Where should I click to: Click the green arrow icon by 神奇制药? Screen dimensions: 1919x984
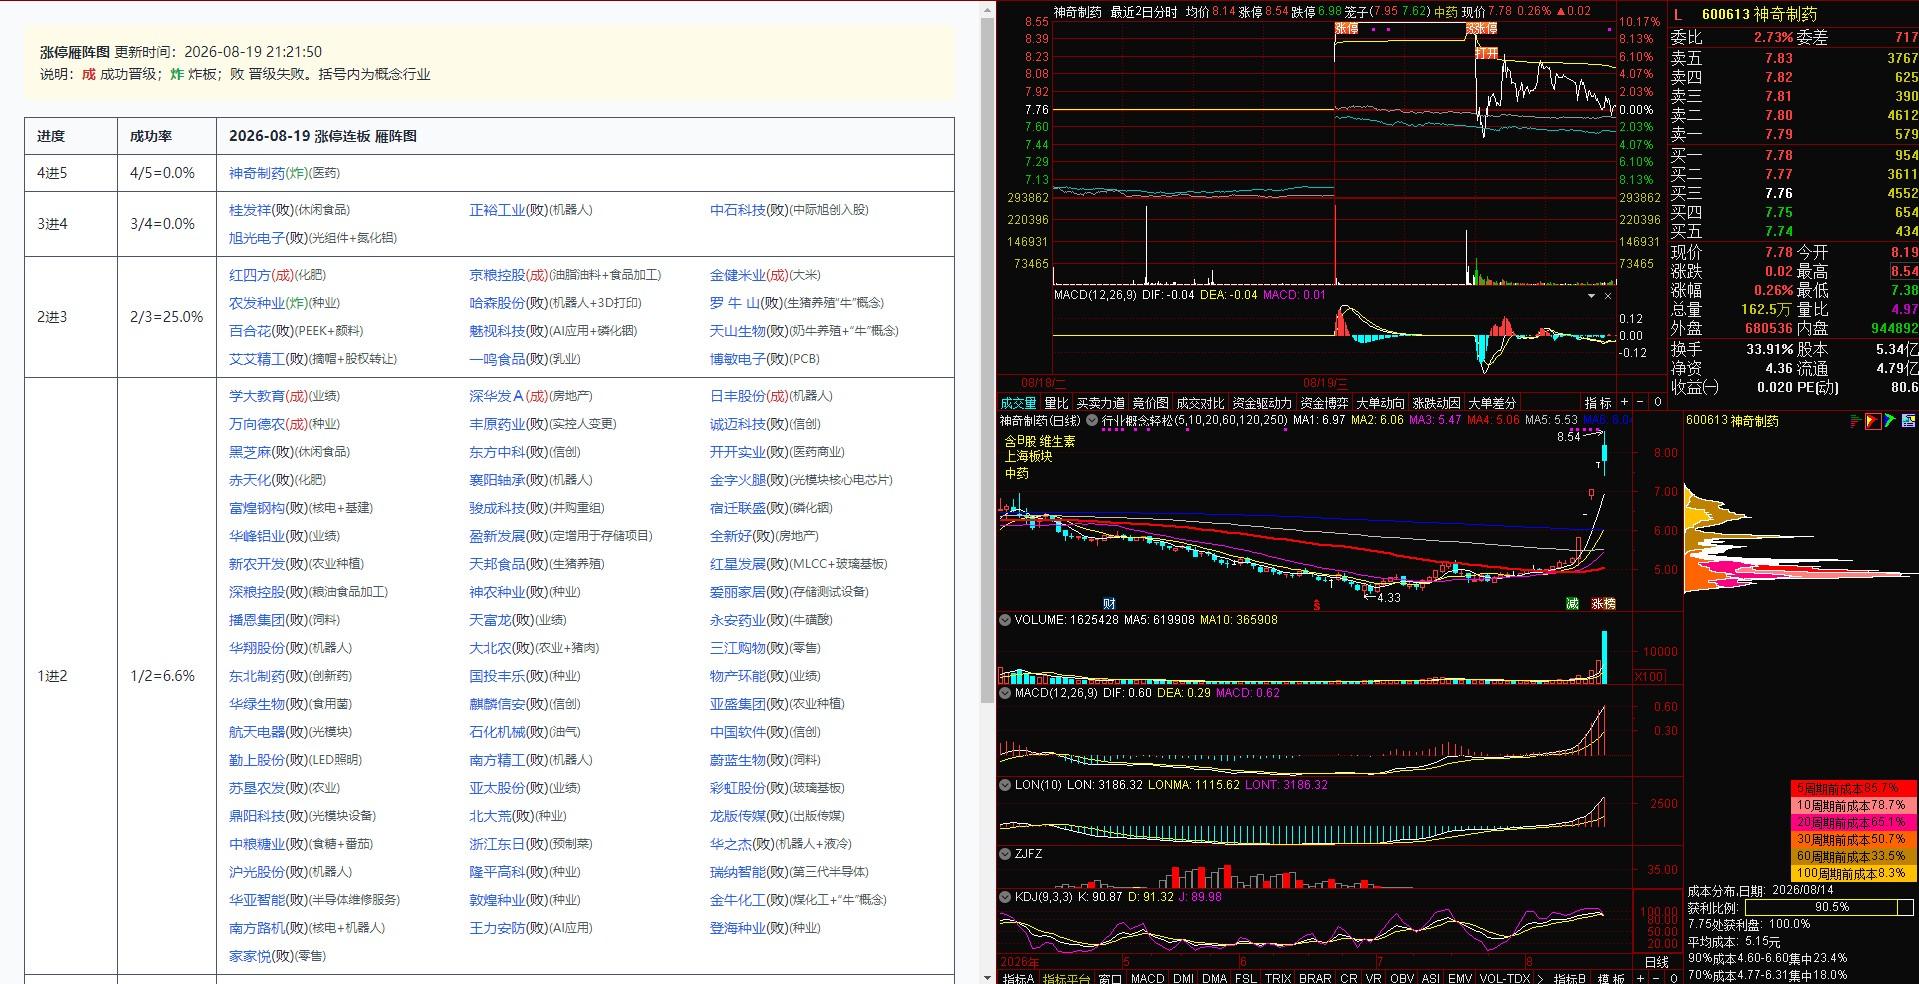click(x=1890, y=421)
